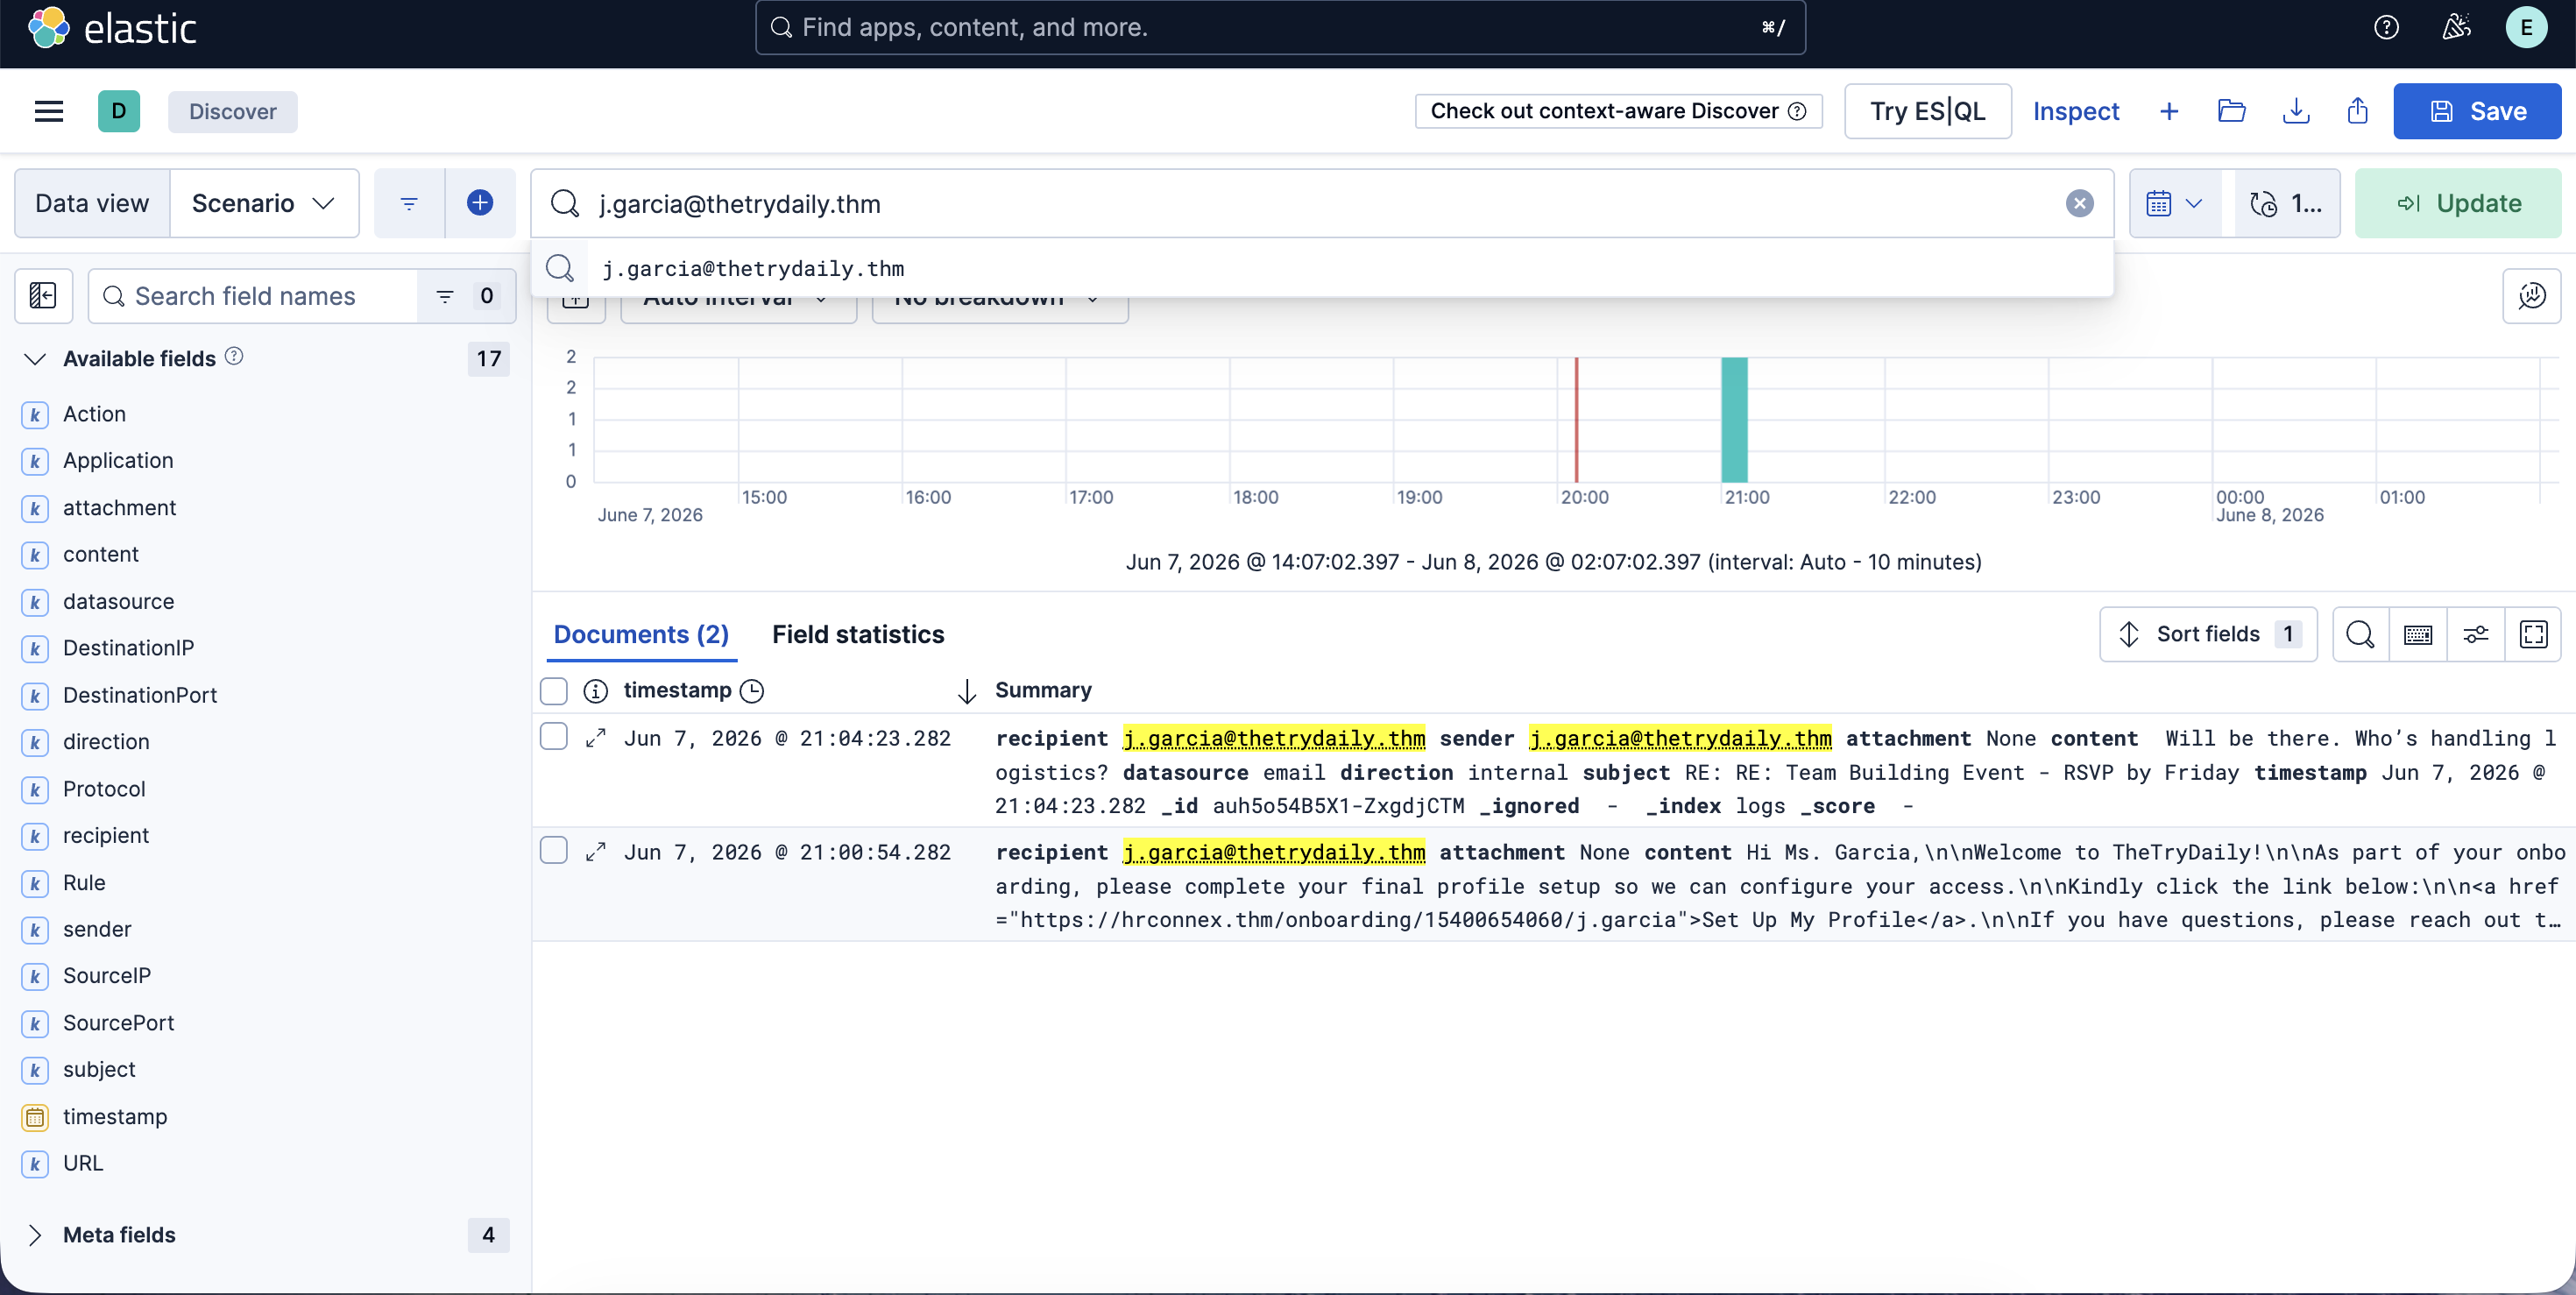Select all documents checkbox in header
Viewport: 2576px width, 1295px height.
pos(554,691)
